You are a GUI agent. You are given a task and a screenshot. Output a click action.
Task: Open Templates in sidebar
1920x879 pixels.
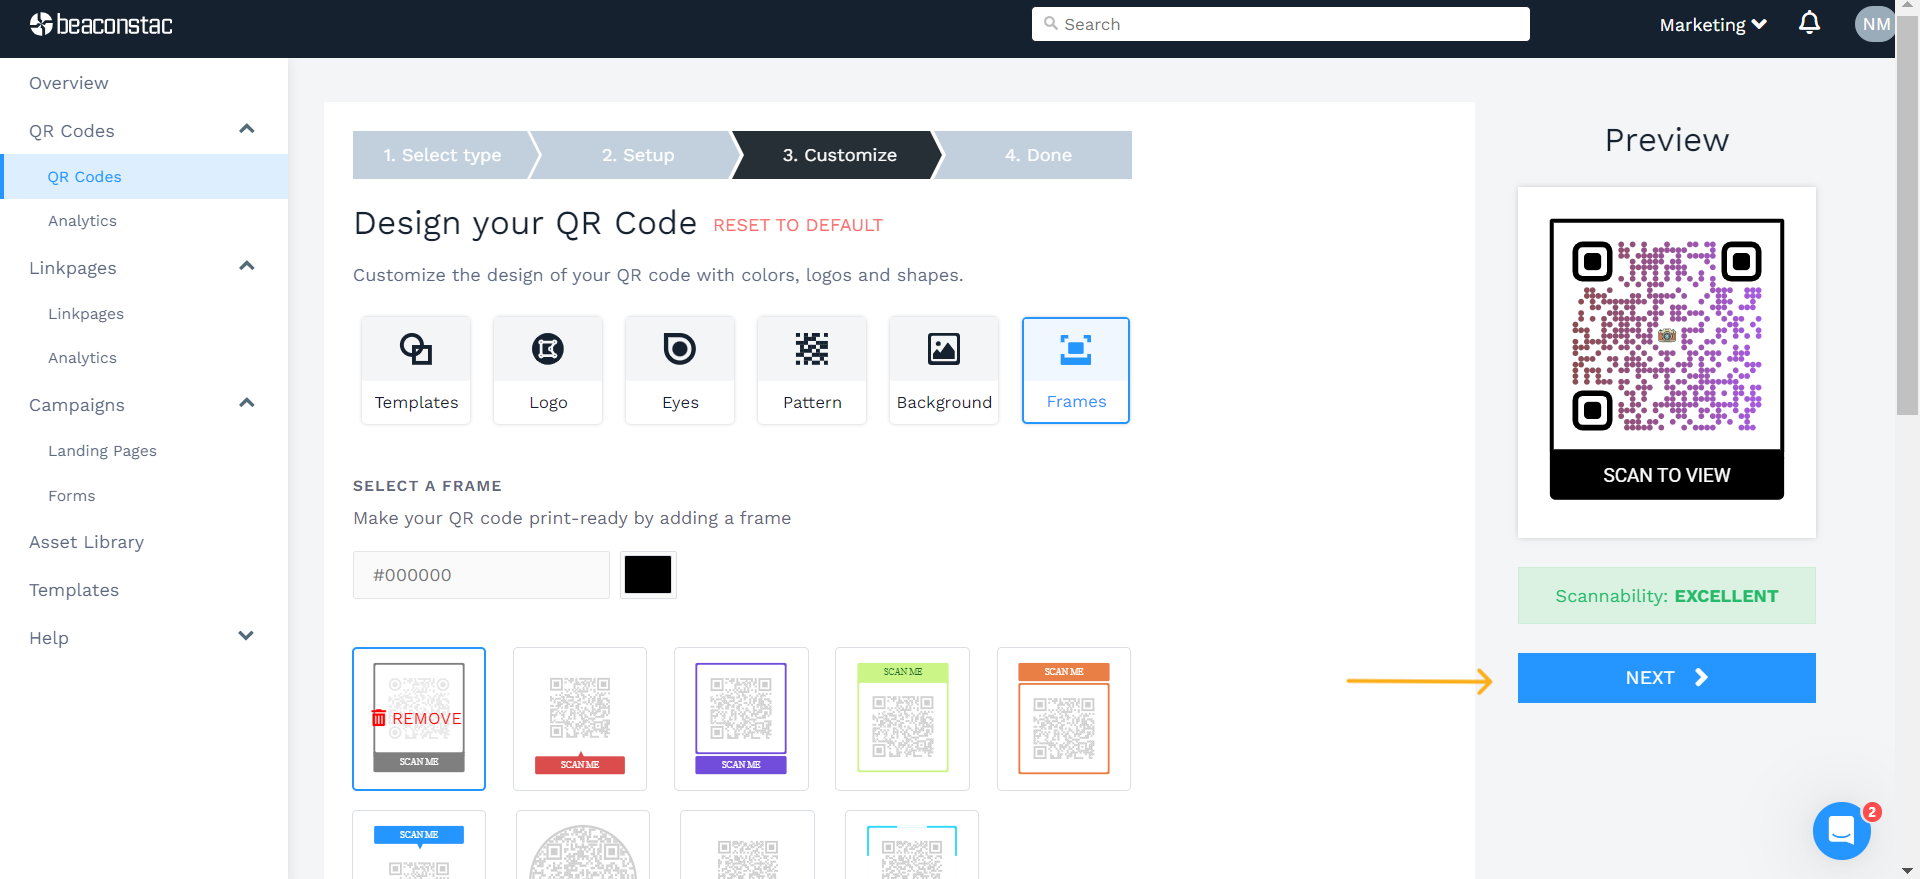[x=74, y=590]
